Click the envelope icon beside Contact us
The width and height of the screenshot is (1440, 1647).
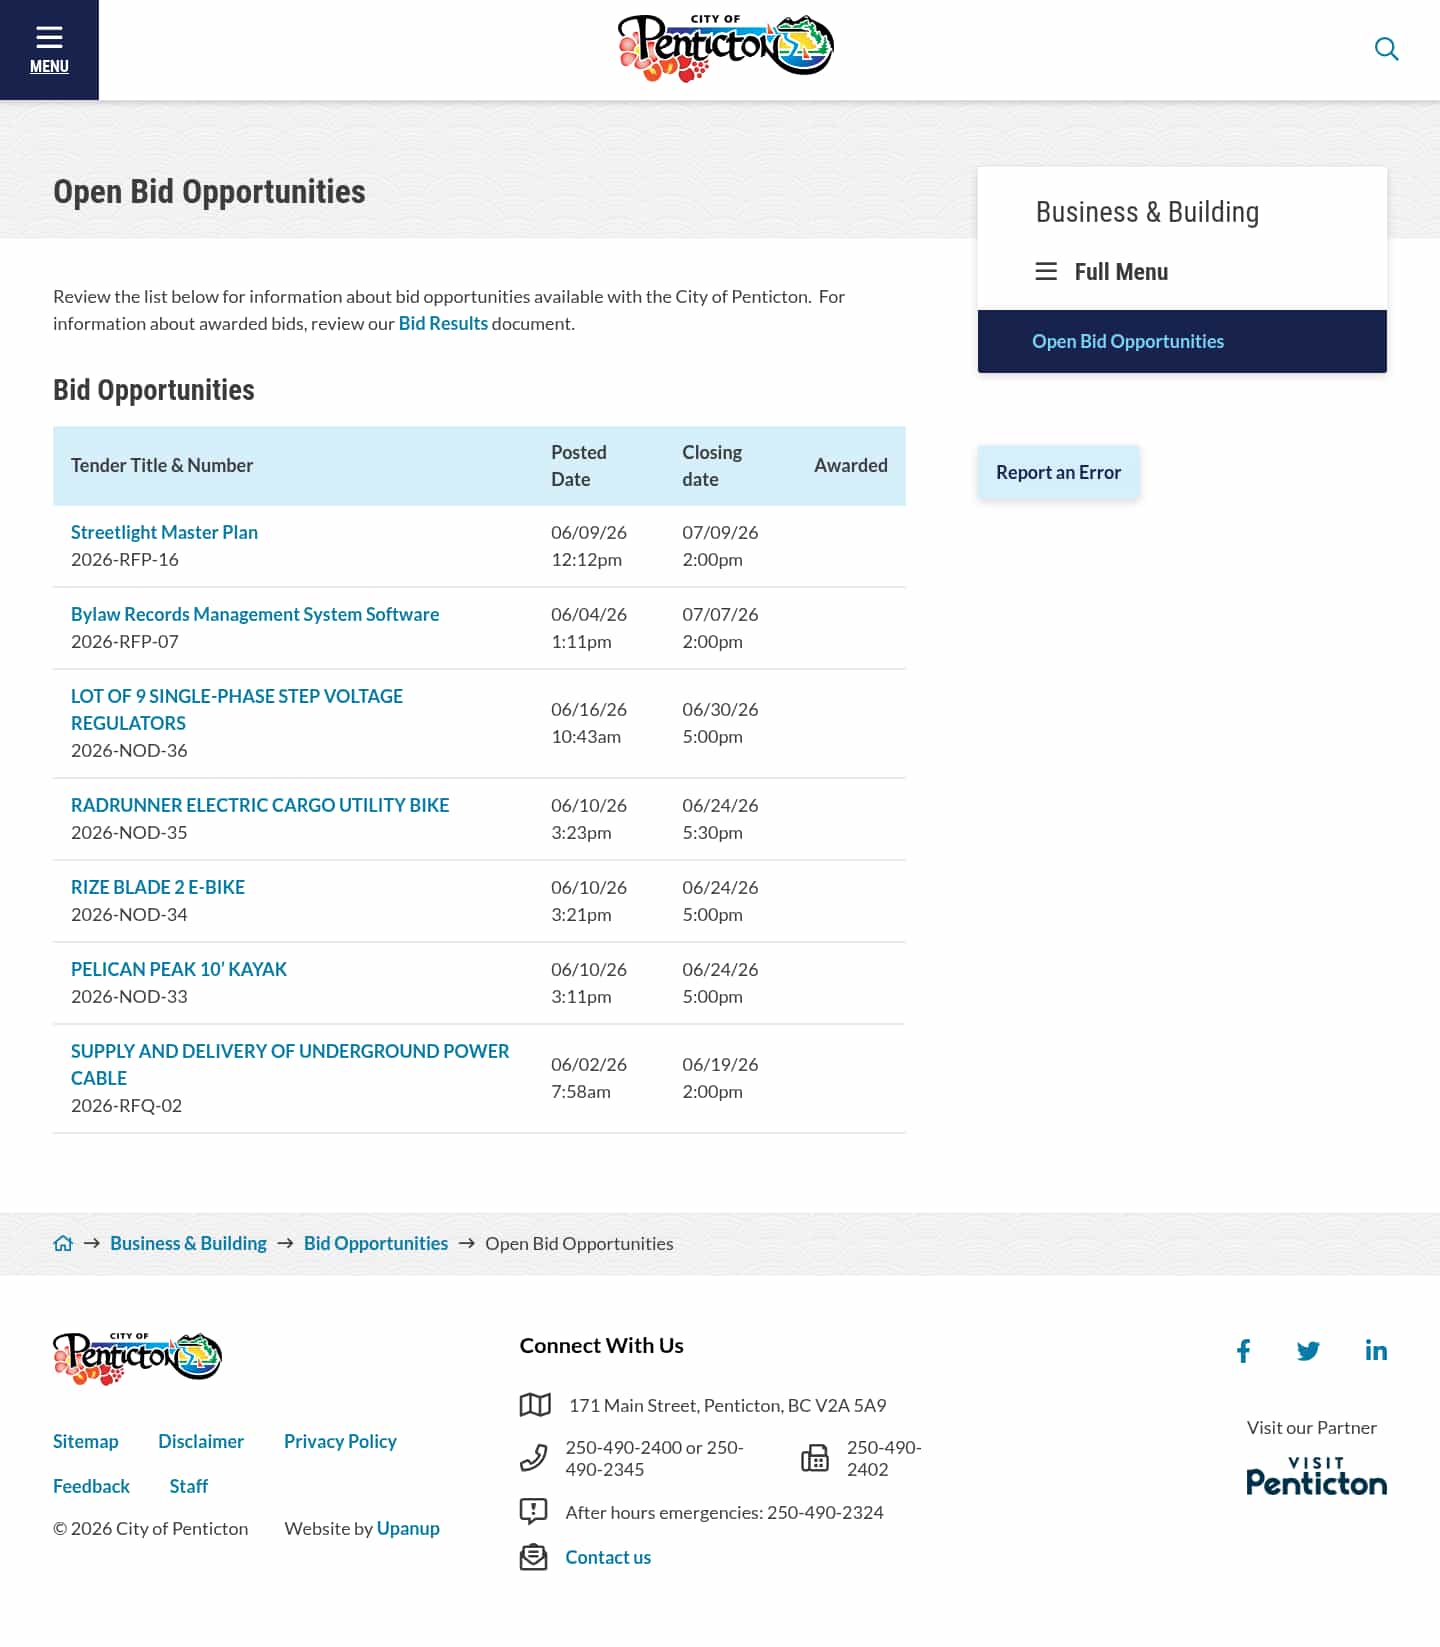pos(533,1557)
